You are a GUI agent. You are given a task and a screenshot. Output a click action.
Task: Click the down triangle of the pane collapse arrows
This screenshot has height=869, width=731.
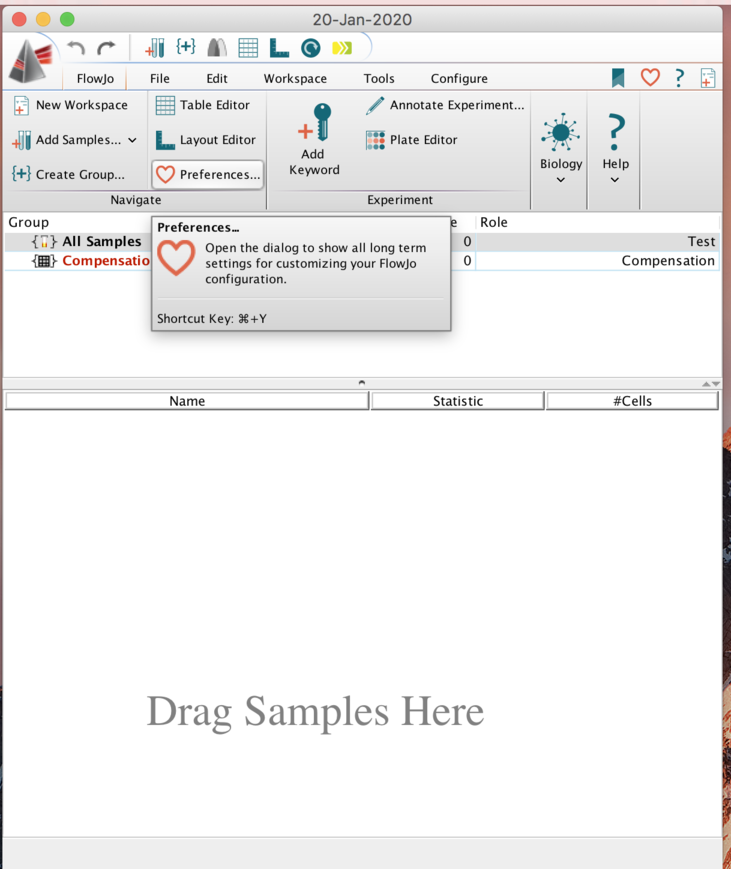tap(715, 384)
